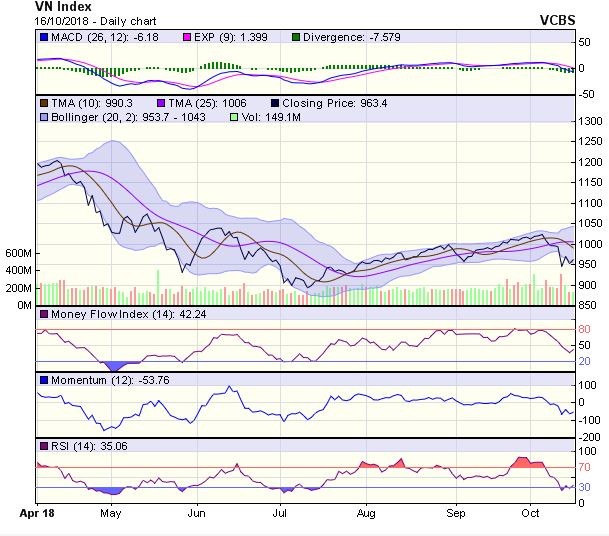
Task: Click the TMA (10): 990.3 label
Action: tap(92, 103)
